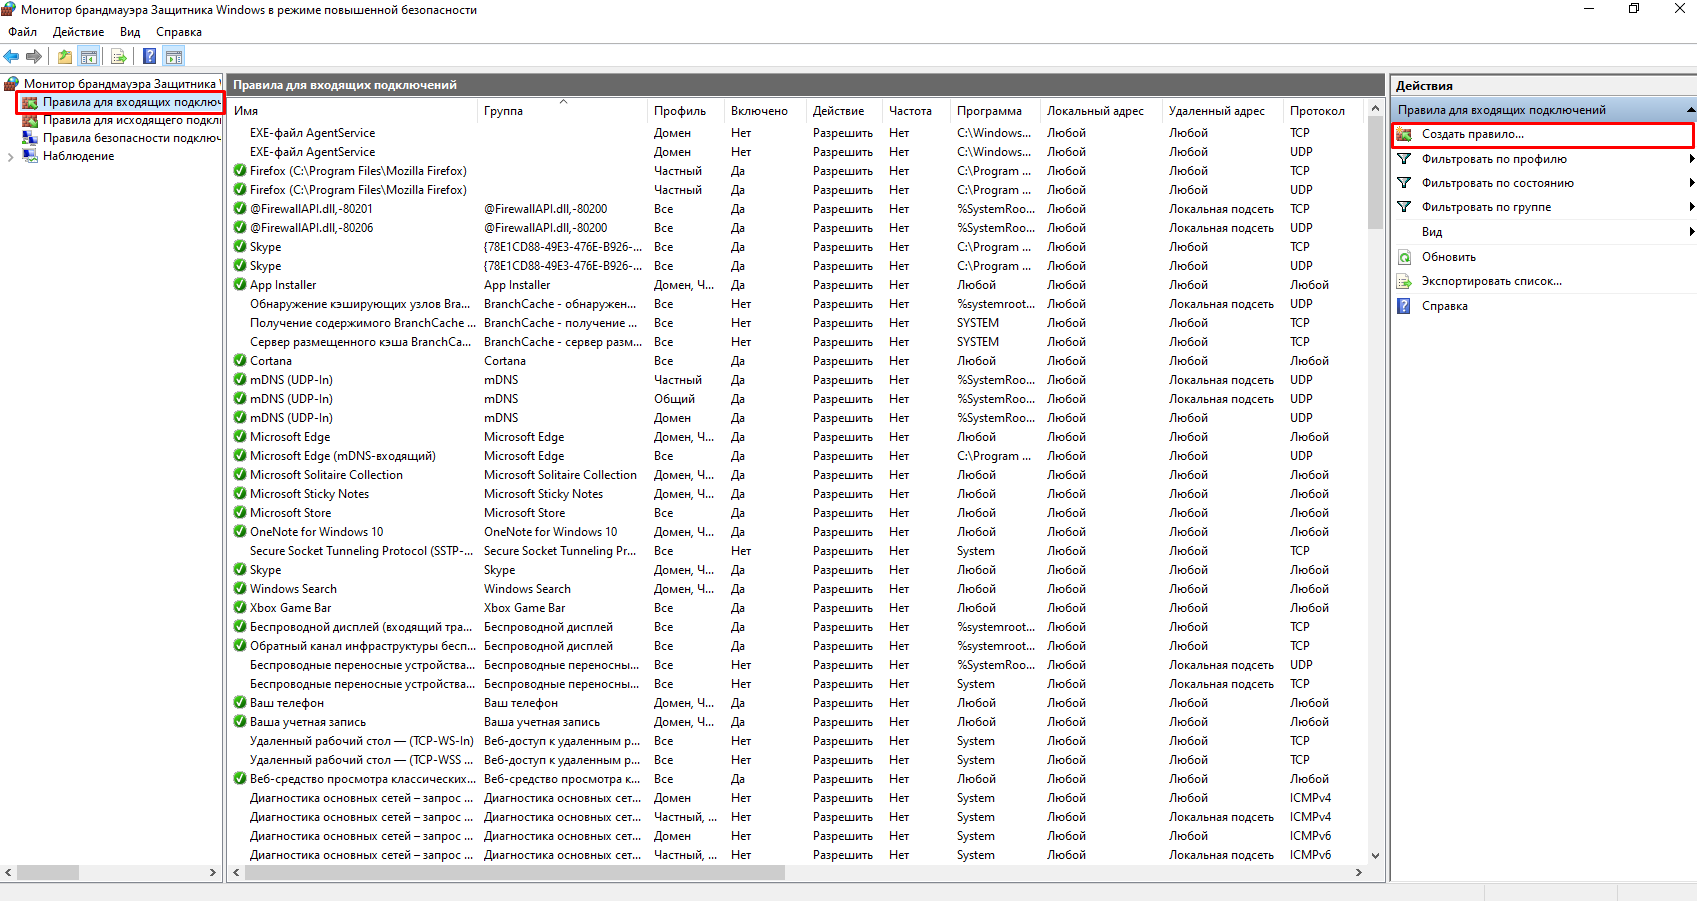Sort rules by the Имя column header

click(246, 111)
